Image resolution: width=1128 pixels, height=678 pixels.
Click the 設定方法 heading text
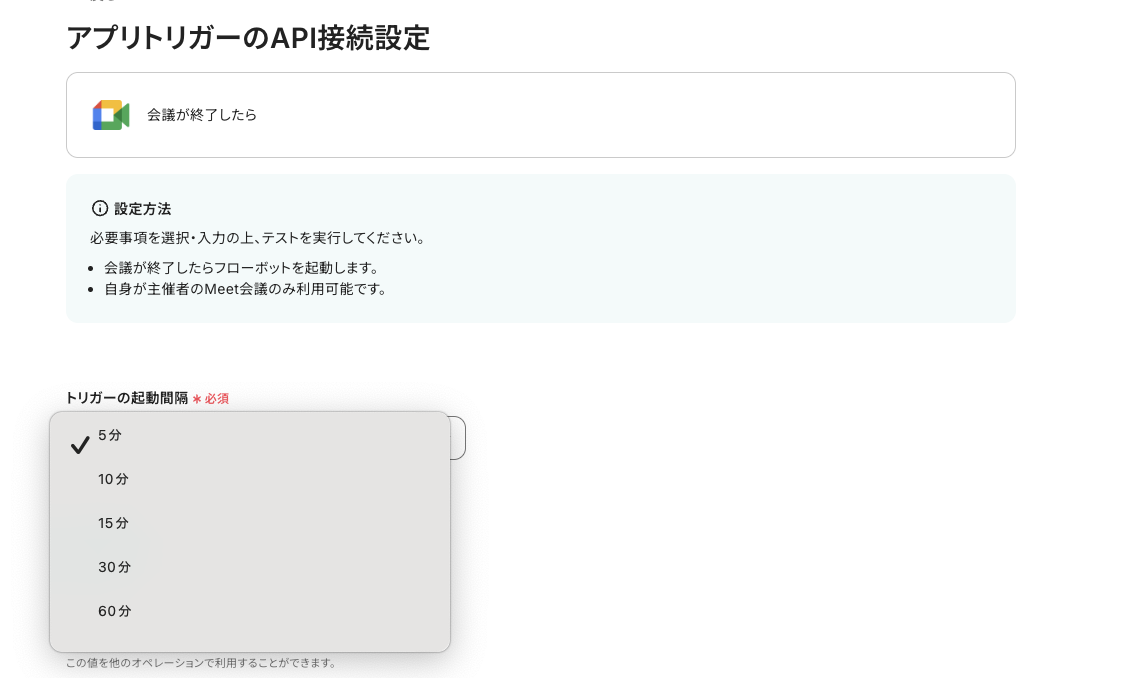(142, 209)
